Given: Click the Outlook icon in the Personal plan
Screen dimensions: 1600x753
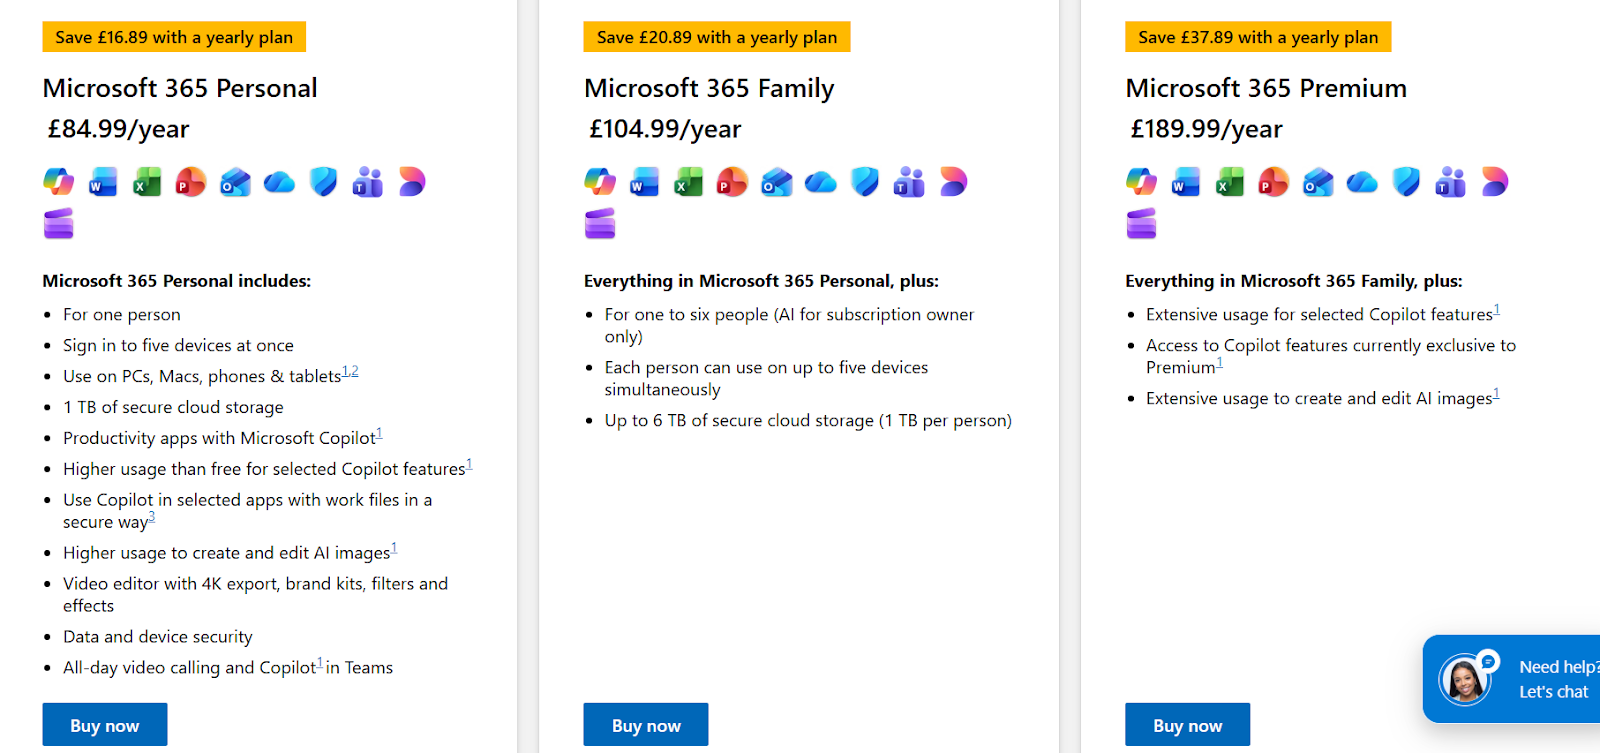Looking at the screenshot, I should pos(235,182).
